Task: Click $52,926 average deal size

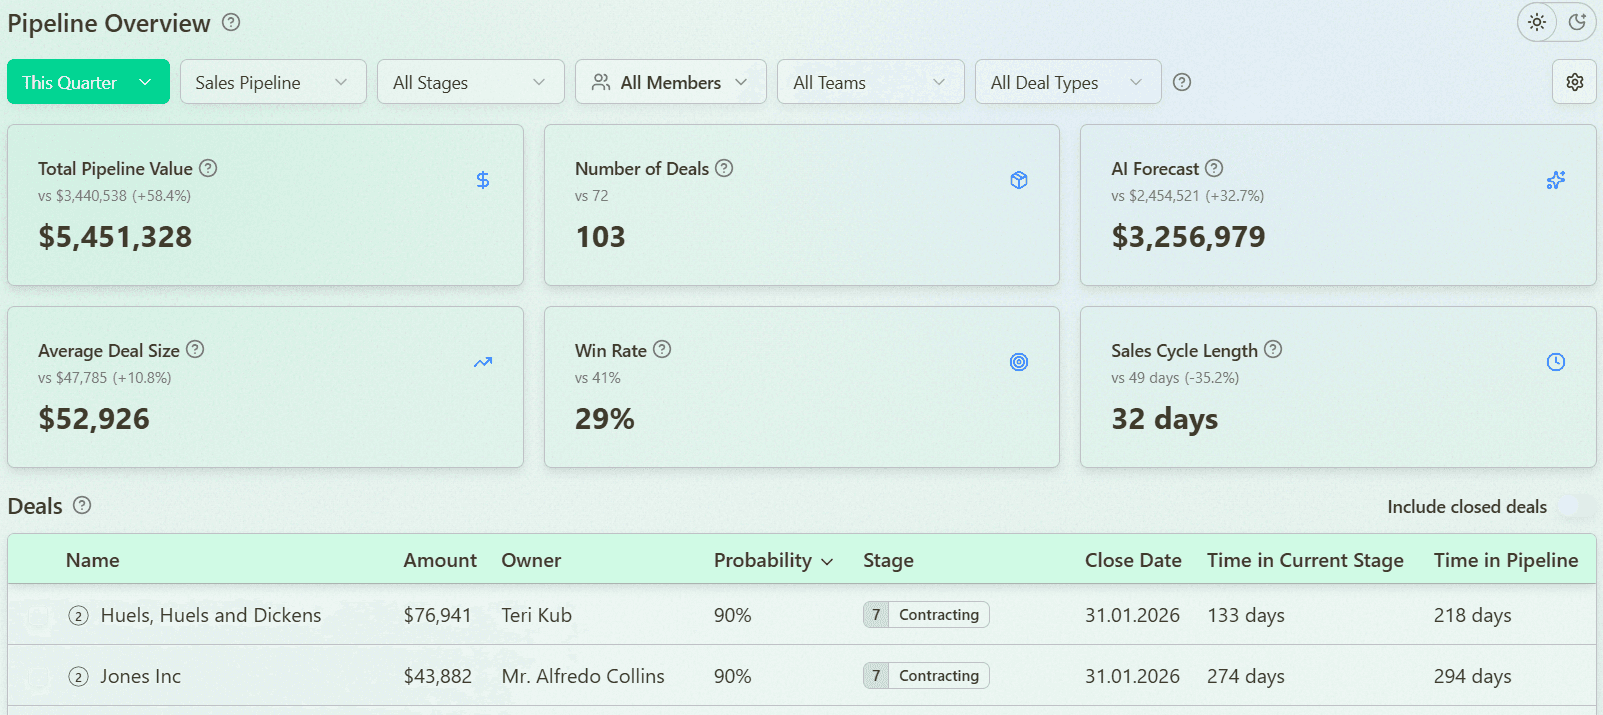Action: tap(94, 419)
